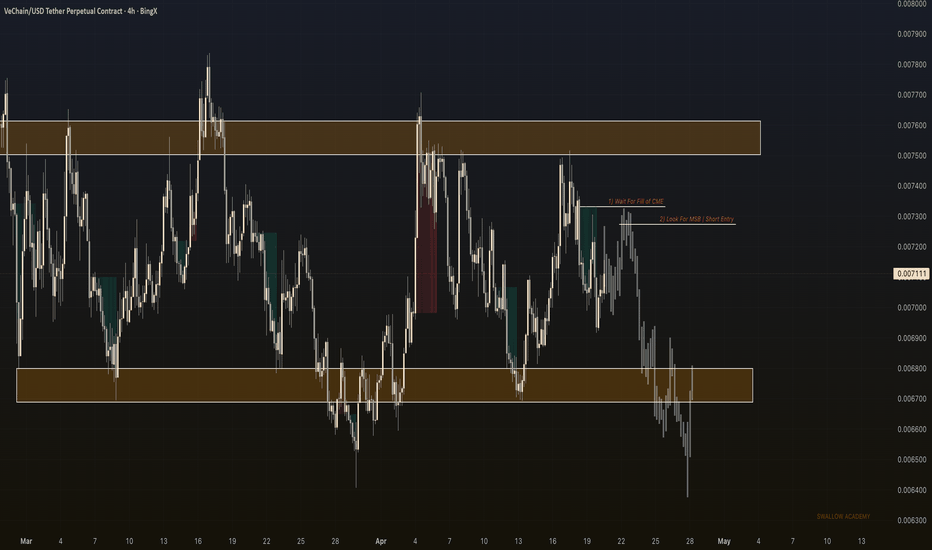The image size is (932, 550).
Task: Click the date 28 after Apr 25
Action: [x=689, y=540]
